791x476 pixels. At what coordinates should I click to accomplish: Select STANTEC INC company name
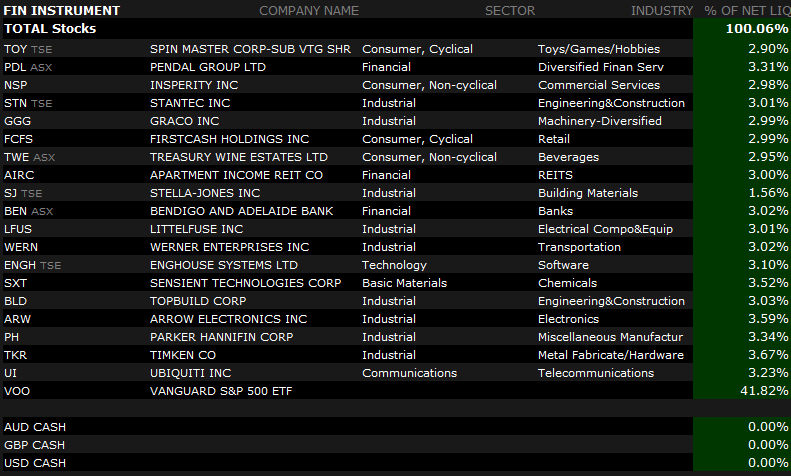(x=190, y=103)
